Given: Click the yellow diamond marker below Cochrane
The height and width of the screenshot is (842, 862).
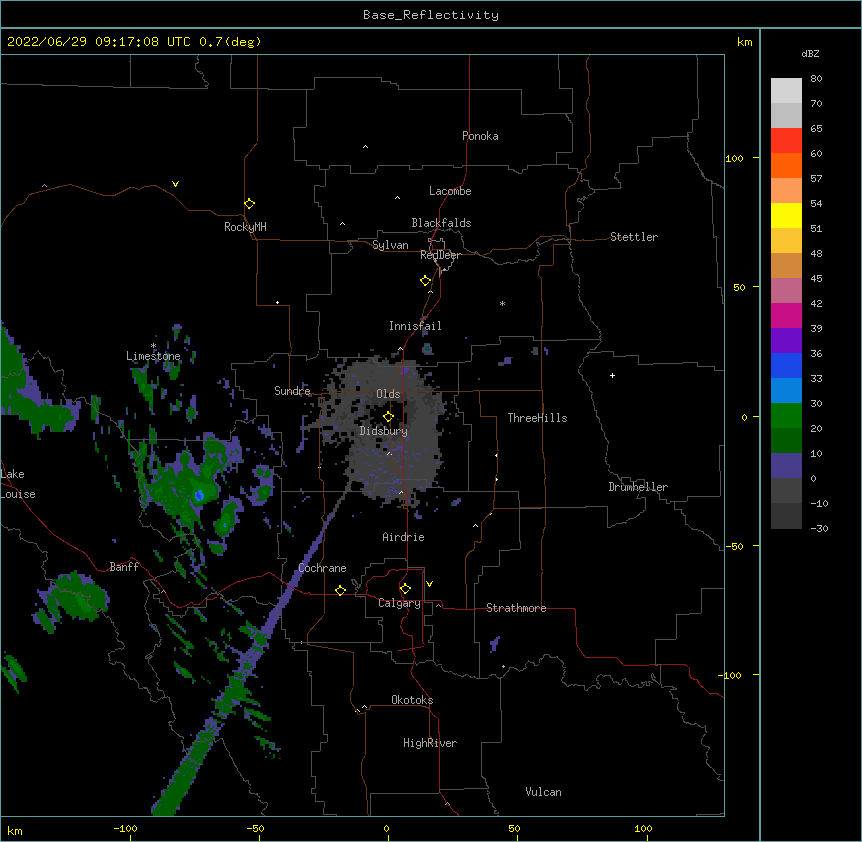Looking at the screenshot, I should coord(340,590).
